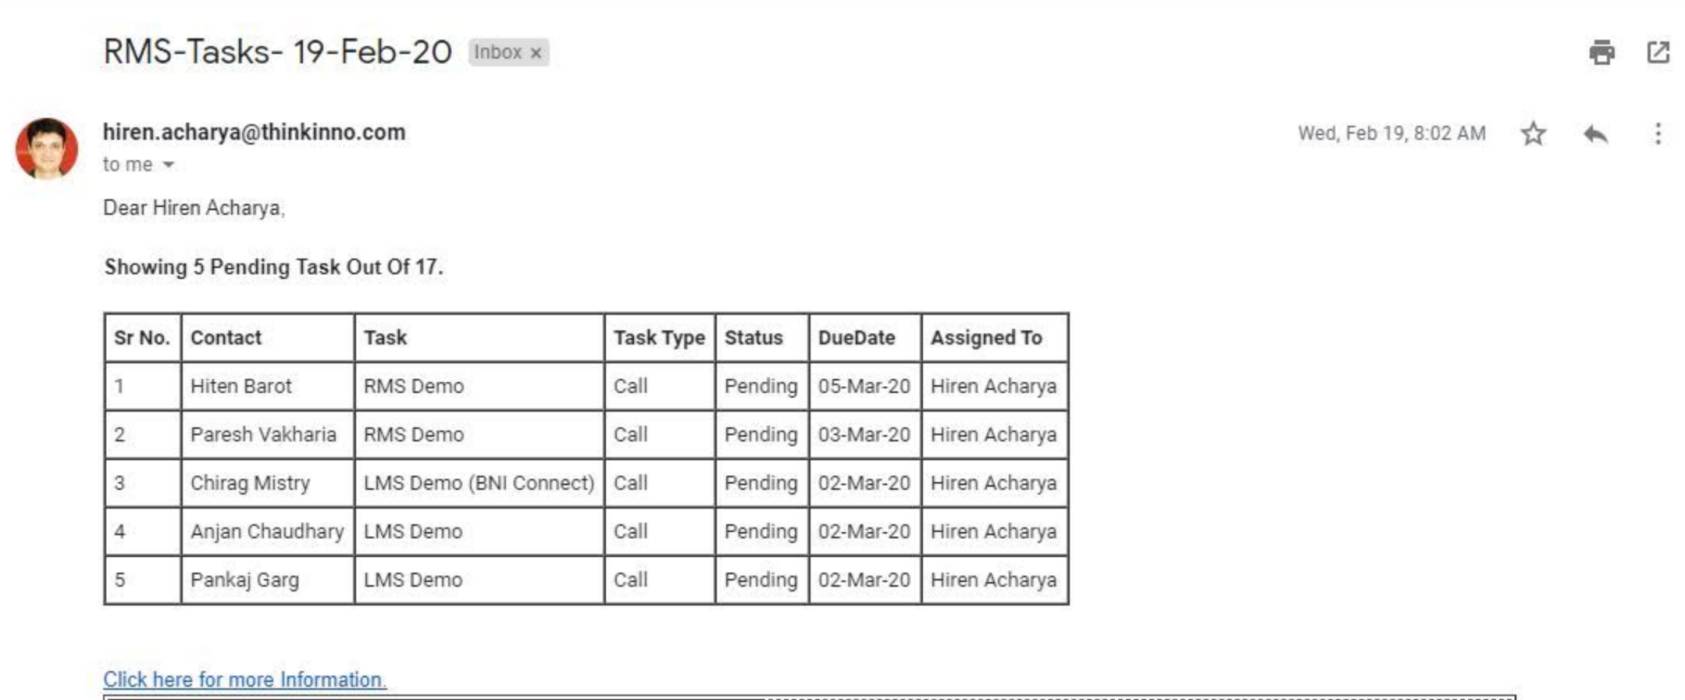Open the three-dot more options menu
The image size is (1685, 700).
(1658, 133)
